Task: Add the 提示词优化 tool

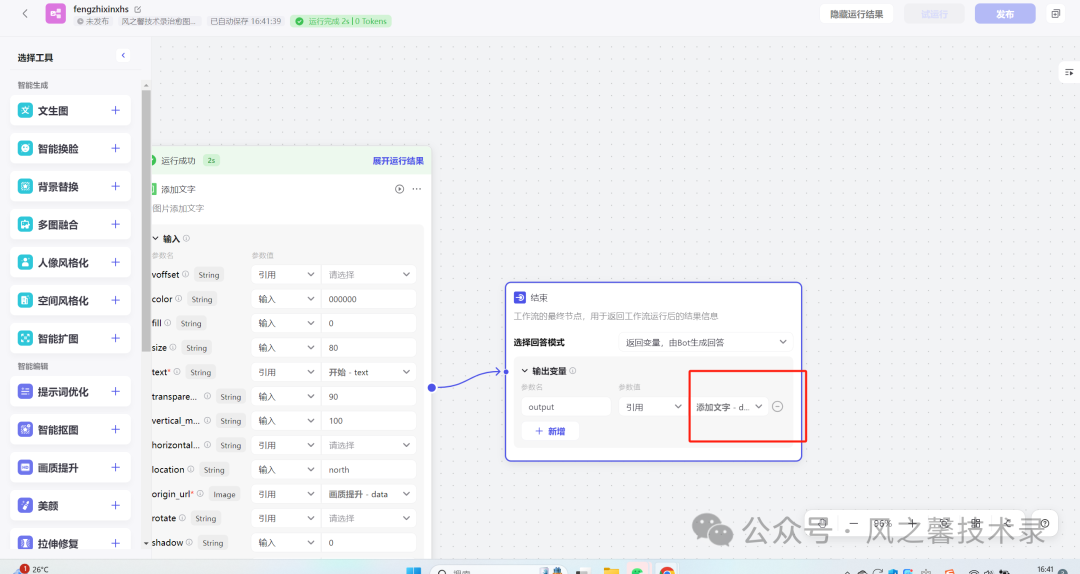Action: click(116, 391)
